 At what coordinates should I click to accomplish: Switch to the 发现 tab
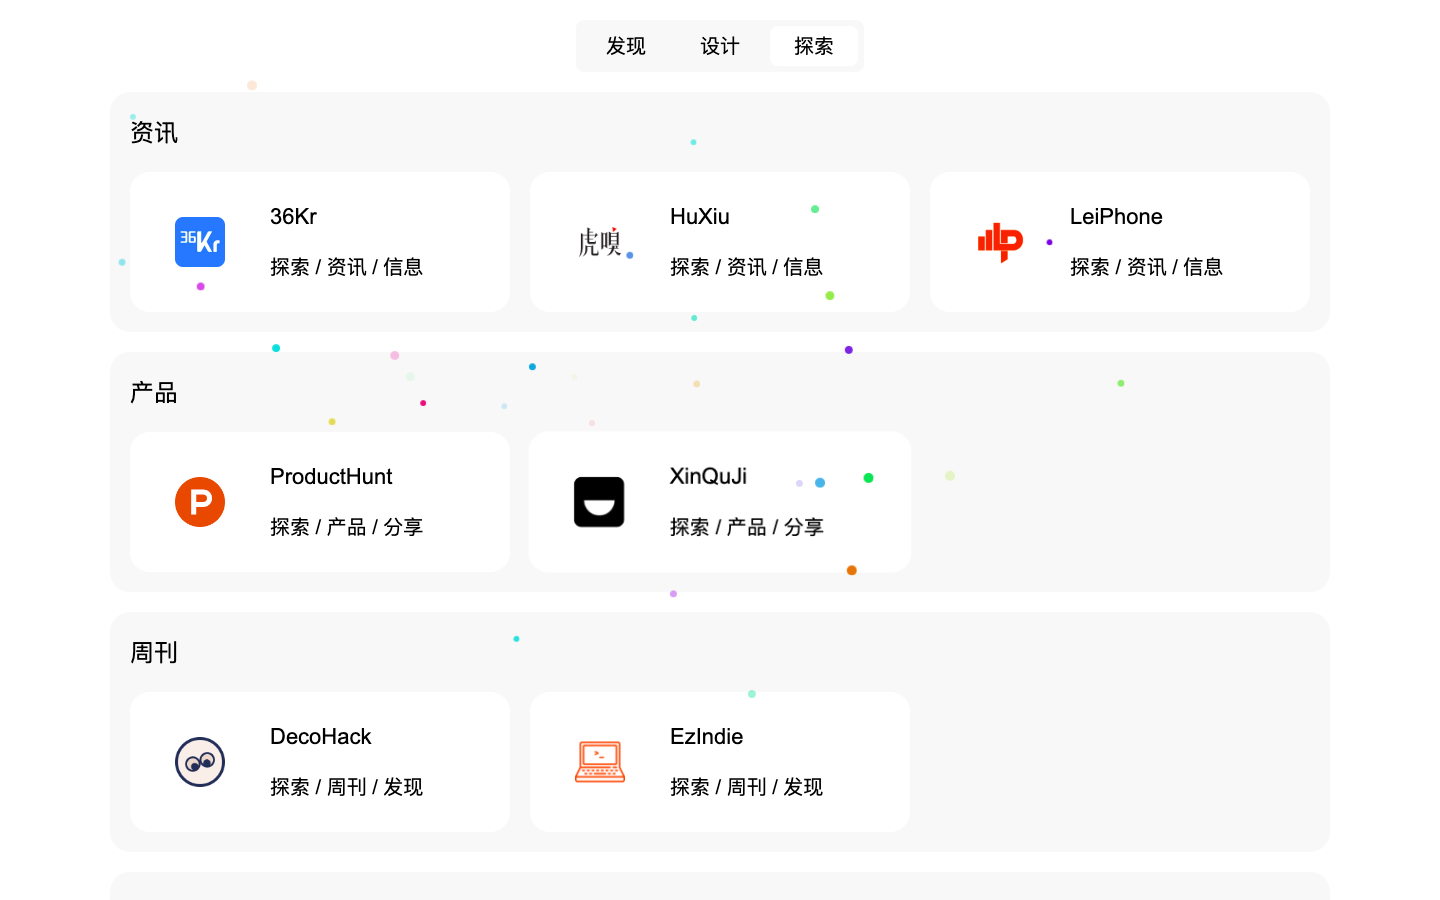(x=626, y=46)
